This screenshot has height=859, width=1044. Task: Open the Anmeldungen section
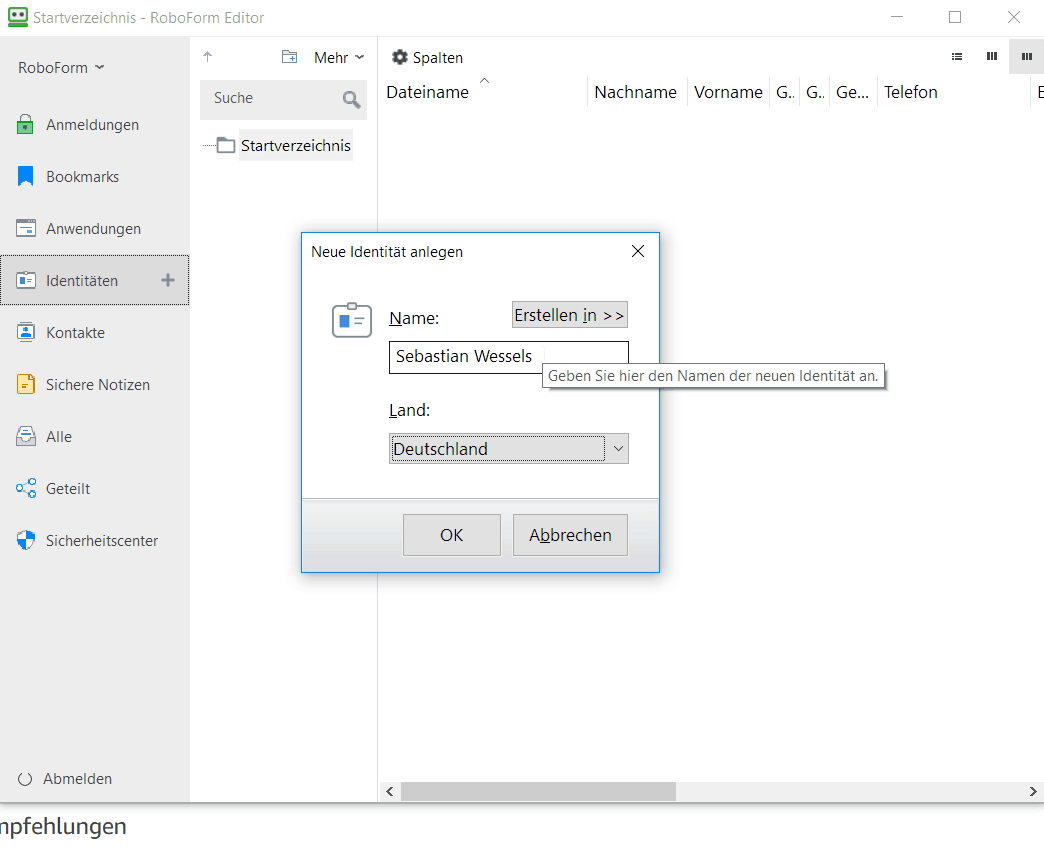tap(95, 125)
